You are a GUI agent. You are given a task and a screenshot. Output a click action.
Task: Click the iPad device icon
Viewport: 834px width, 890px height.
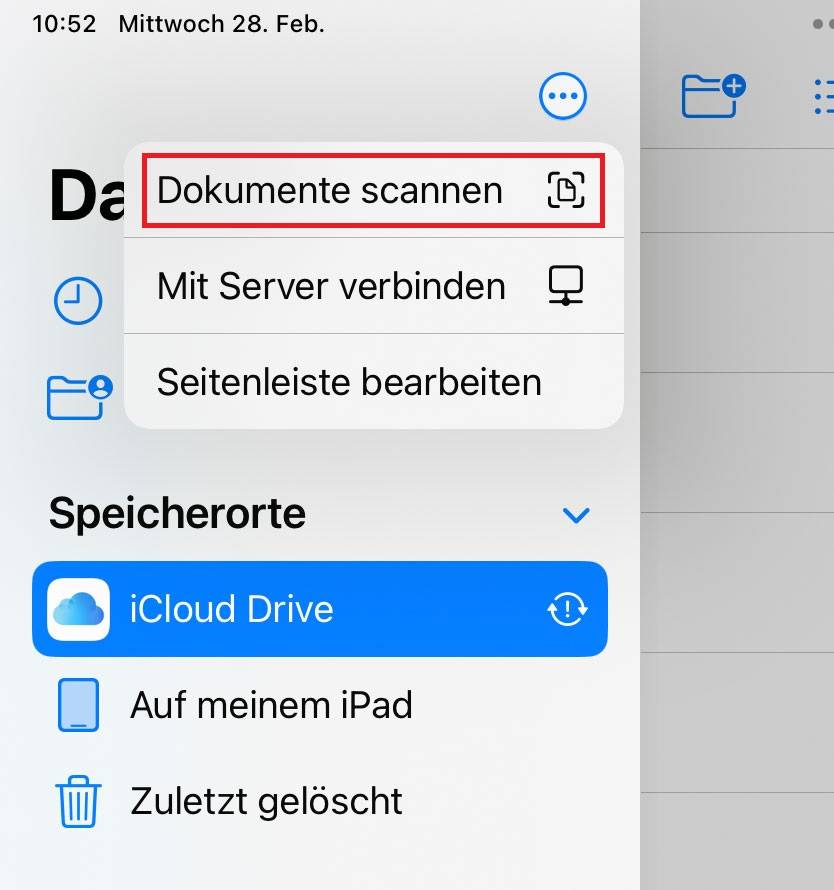pos(78,705)
